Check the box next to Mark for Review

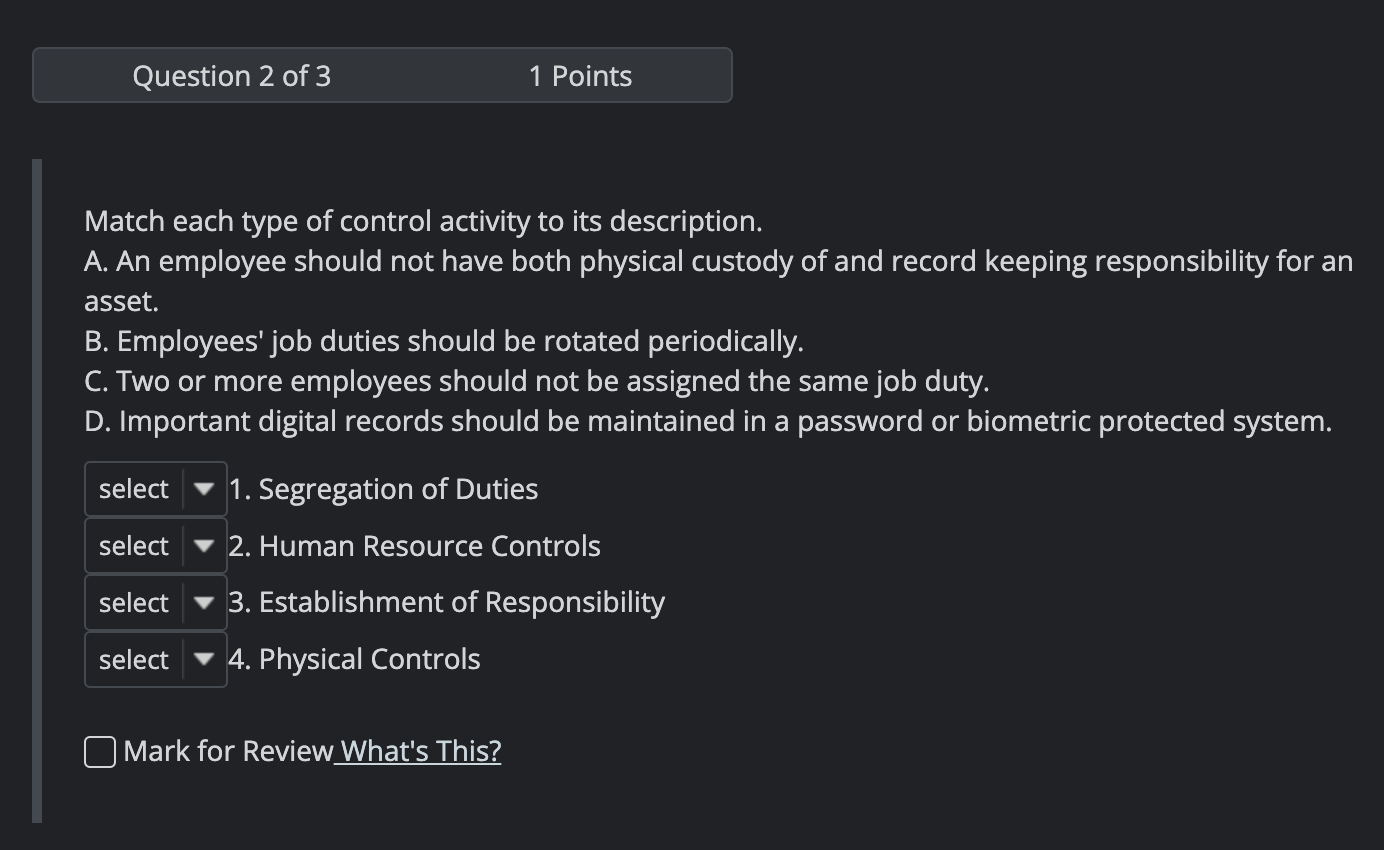click(x=99, y=751)
